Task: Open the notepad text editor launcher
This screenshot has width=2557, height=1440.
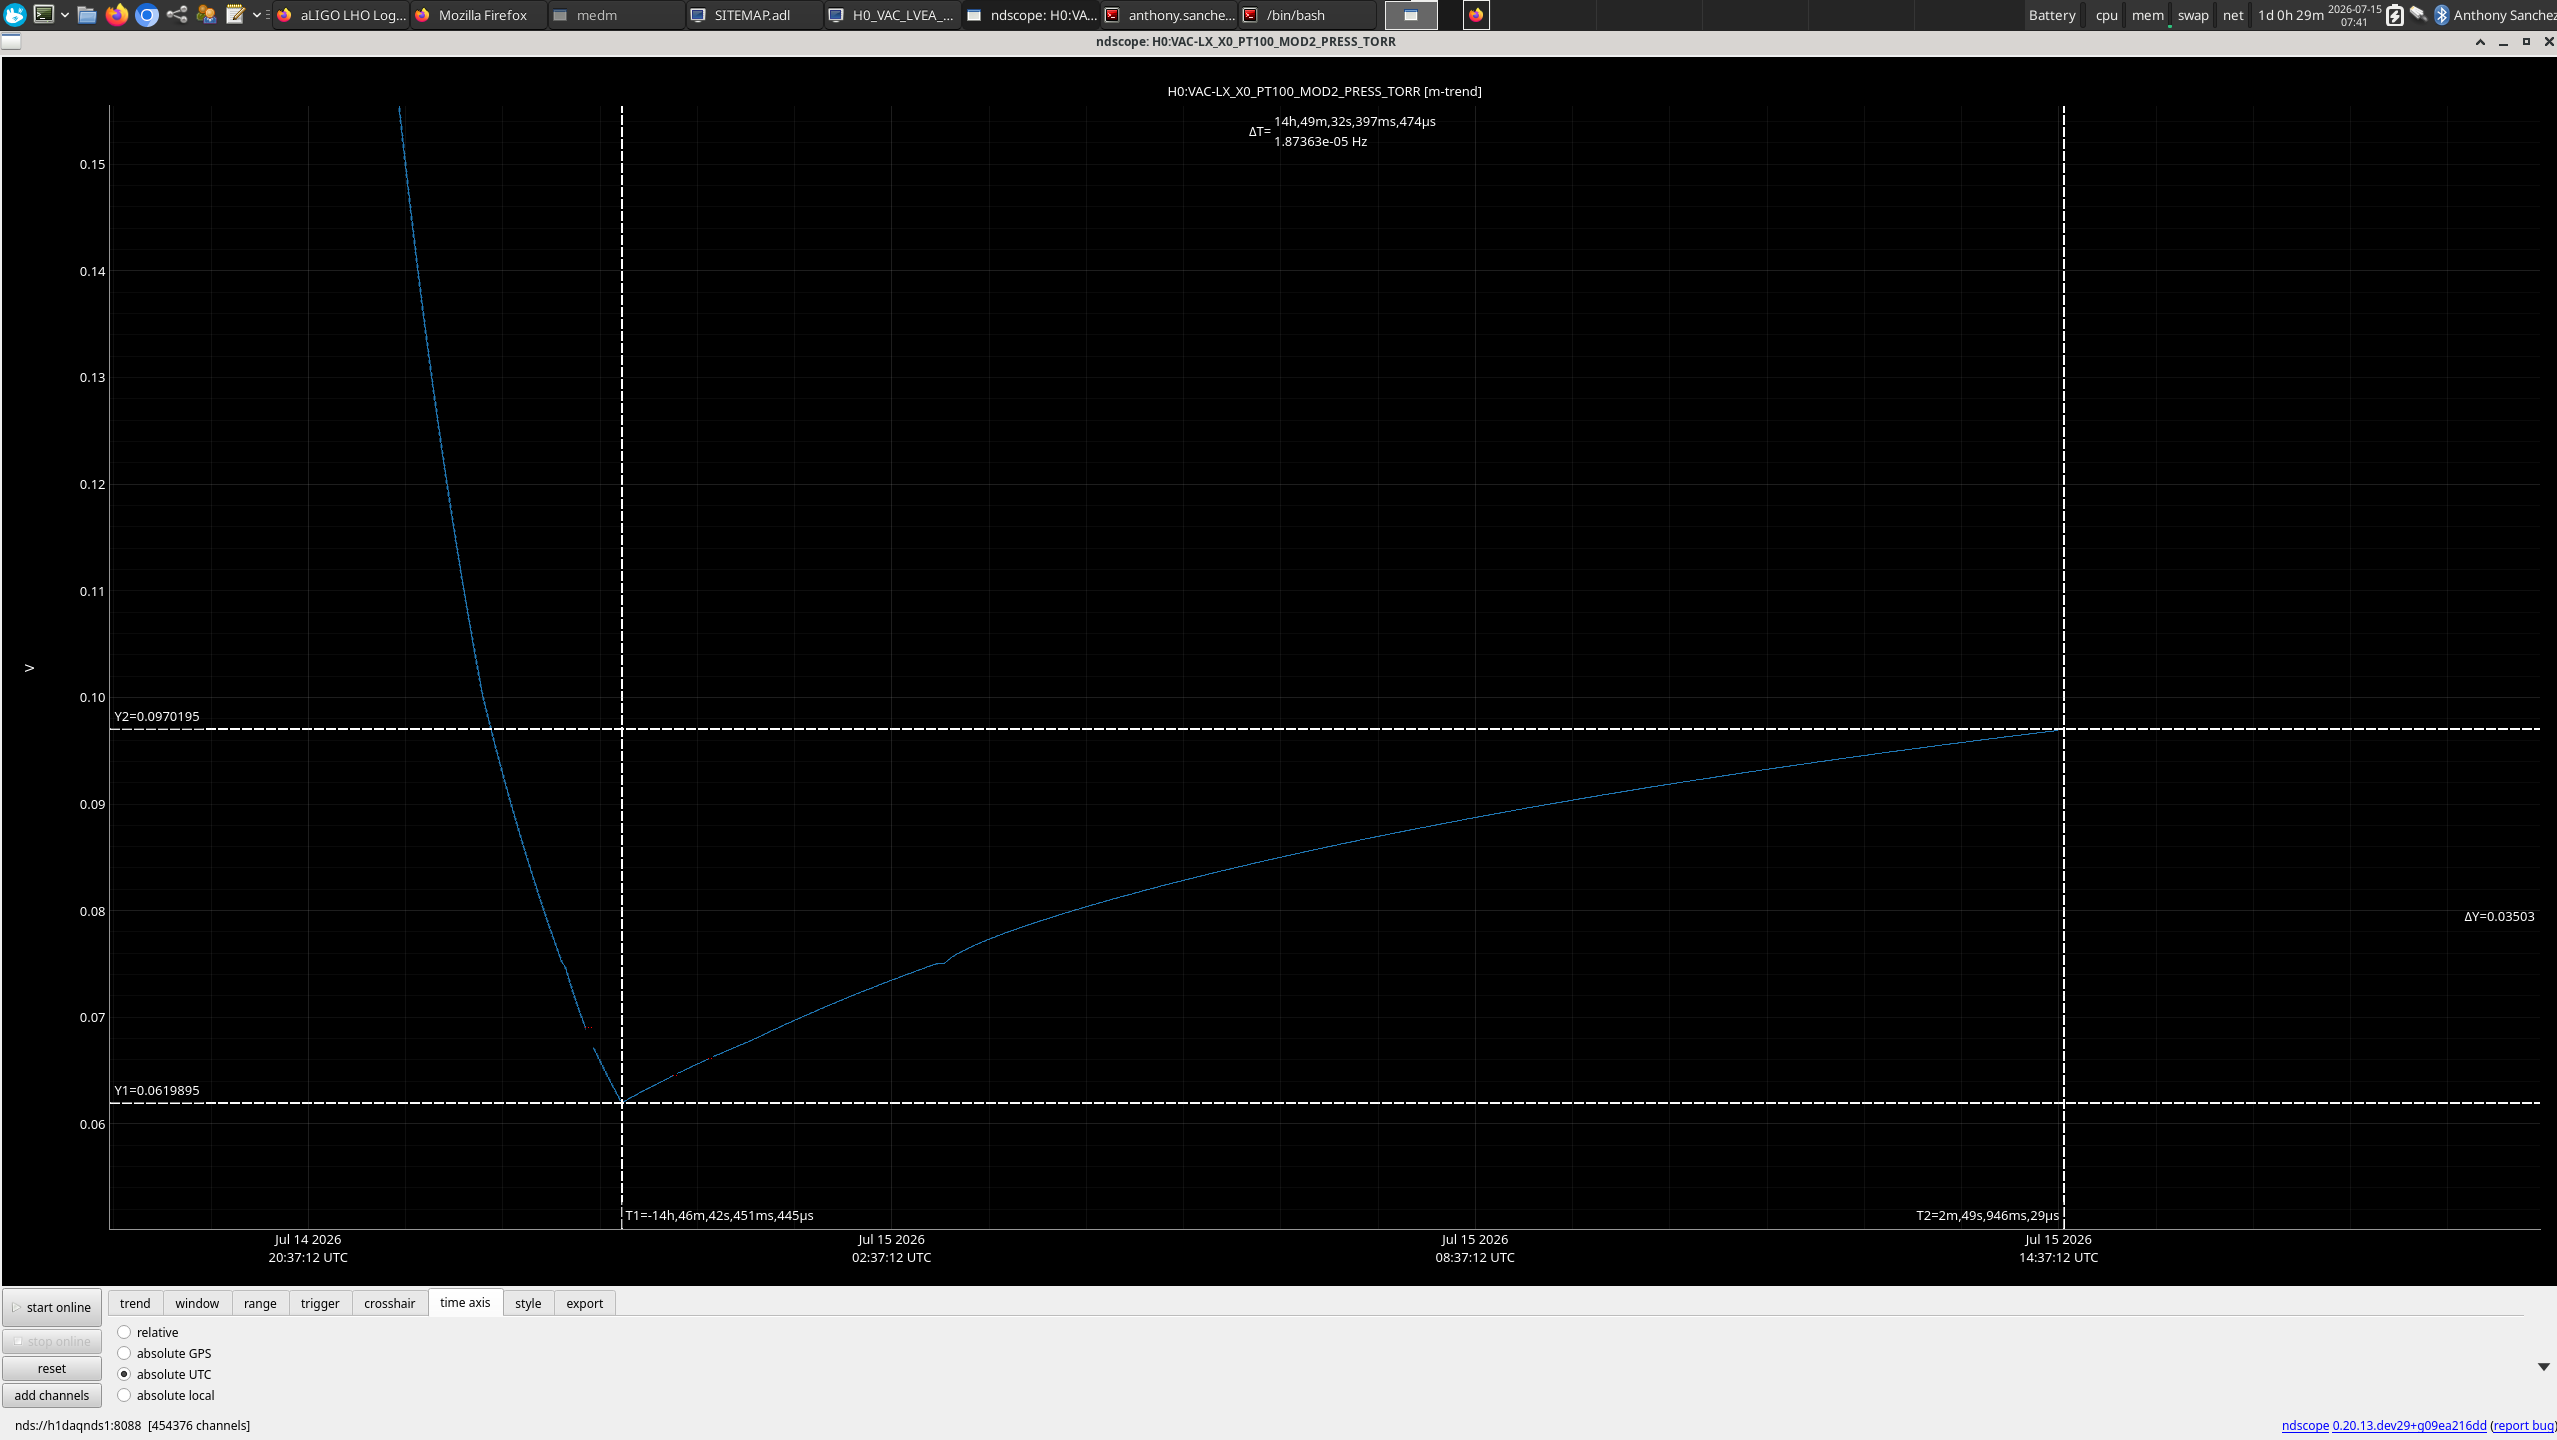Action: pyautogui.click(x=236, y=15)
